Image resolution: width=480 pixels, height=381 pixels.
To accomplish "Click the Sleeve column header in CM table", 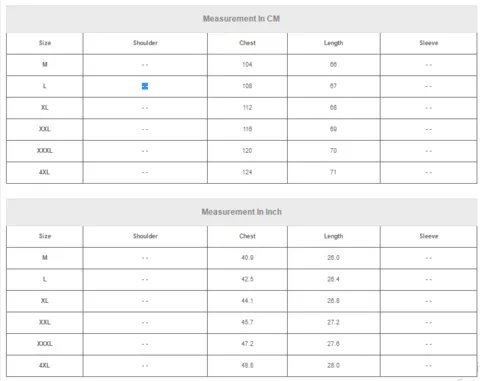I will (429, 43).
